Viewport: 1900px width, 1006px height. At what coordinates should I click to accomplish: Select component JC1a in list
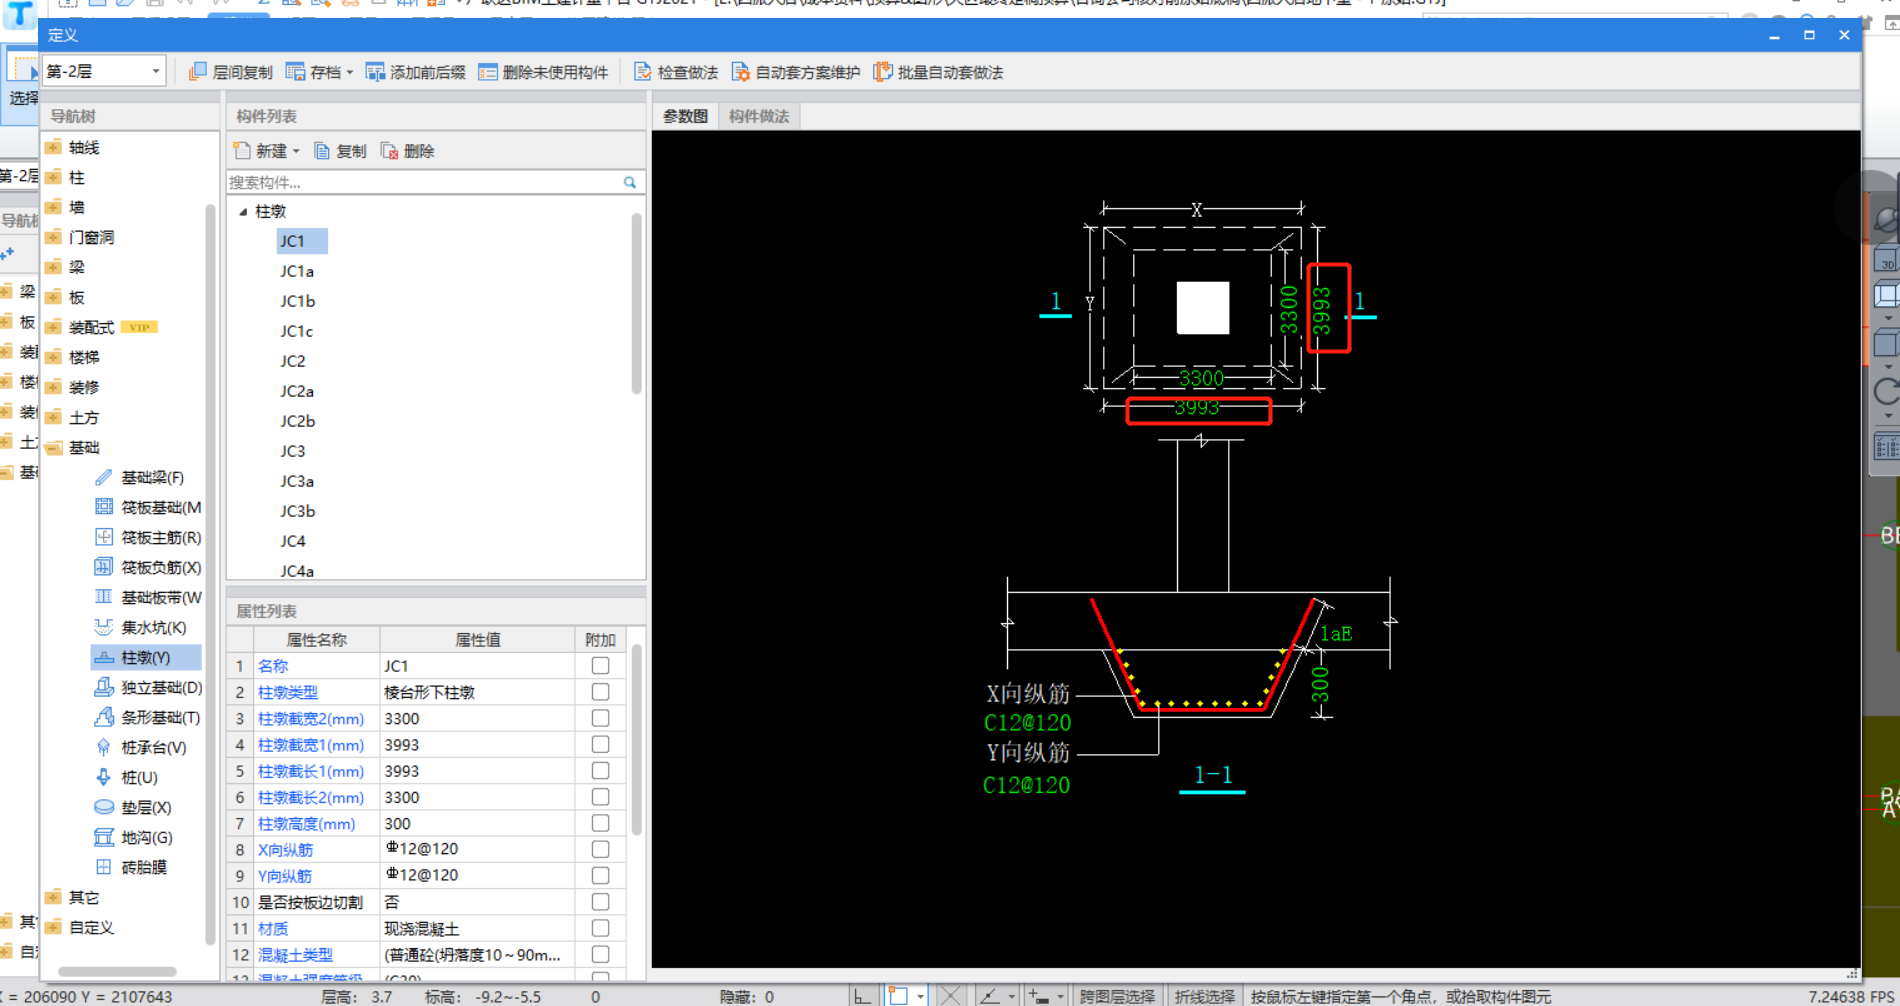point(297,271)
